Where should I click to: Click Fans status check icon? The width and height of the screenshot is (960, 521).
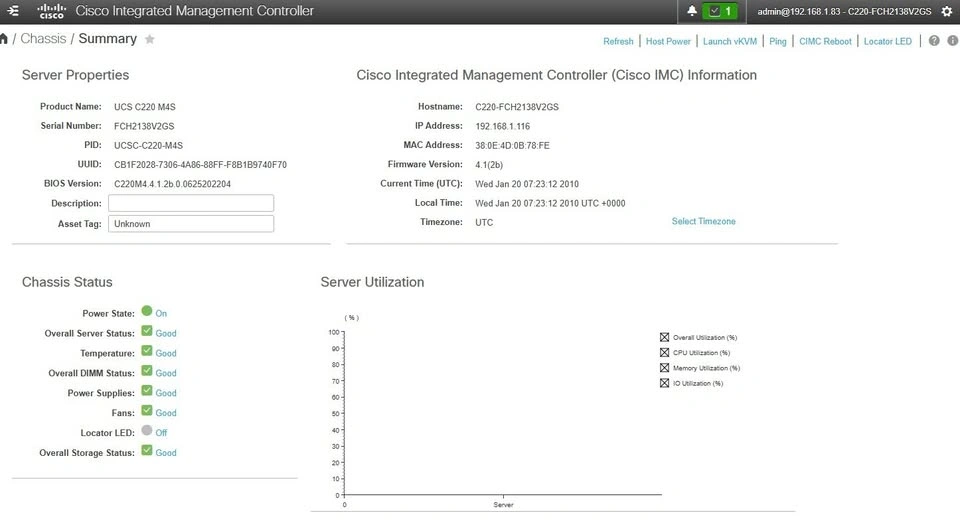(147, 411)
